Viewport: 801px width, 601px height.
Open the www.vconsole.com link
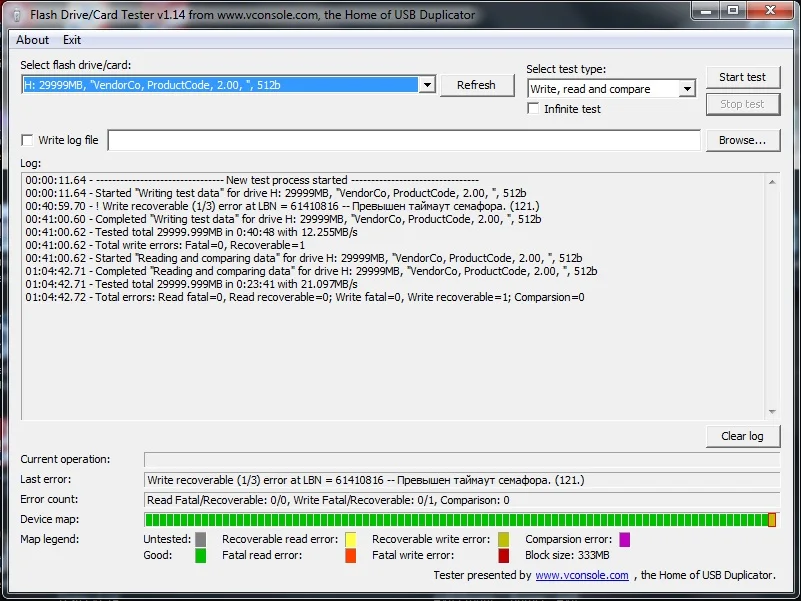point(582,575)
